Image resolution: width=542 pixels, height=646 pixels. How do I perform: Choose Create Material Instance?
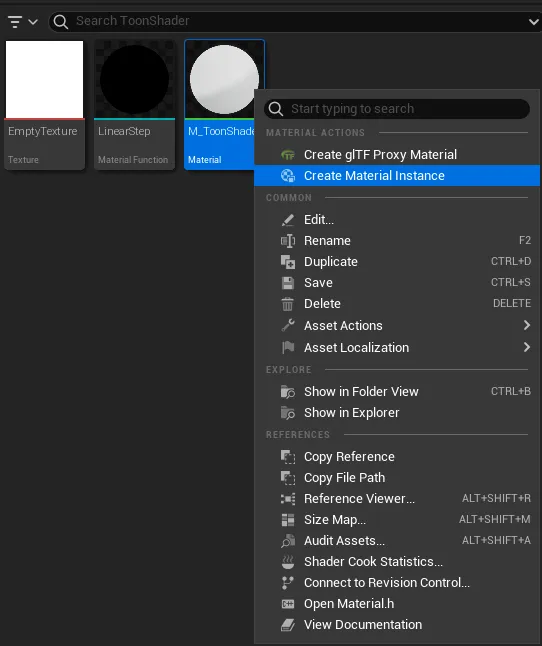point(397,176)
